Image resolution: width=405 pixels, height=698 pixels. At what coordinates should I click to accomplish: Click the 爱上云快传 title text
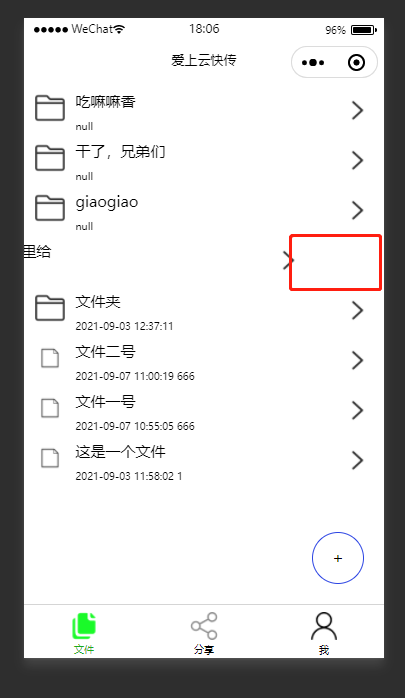click(204, 60)
